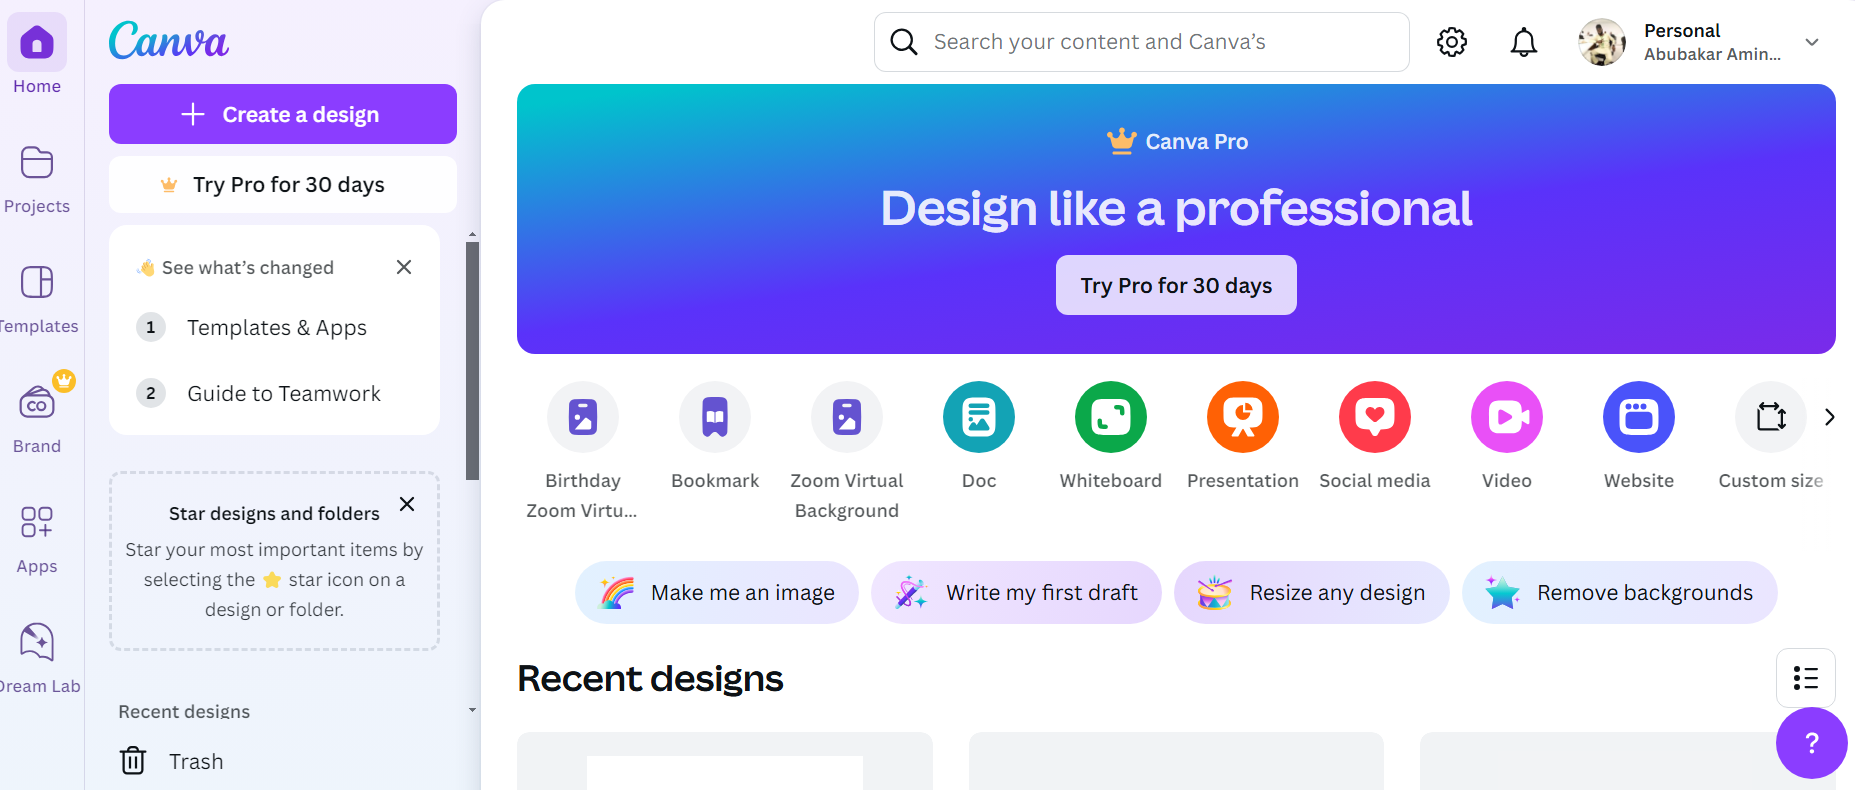Open the help question mark button
Viewport: 1855px width, 790px height.
[x=1811, y=743]
